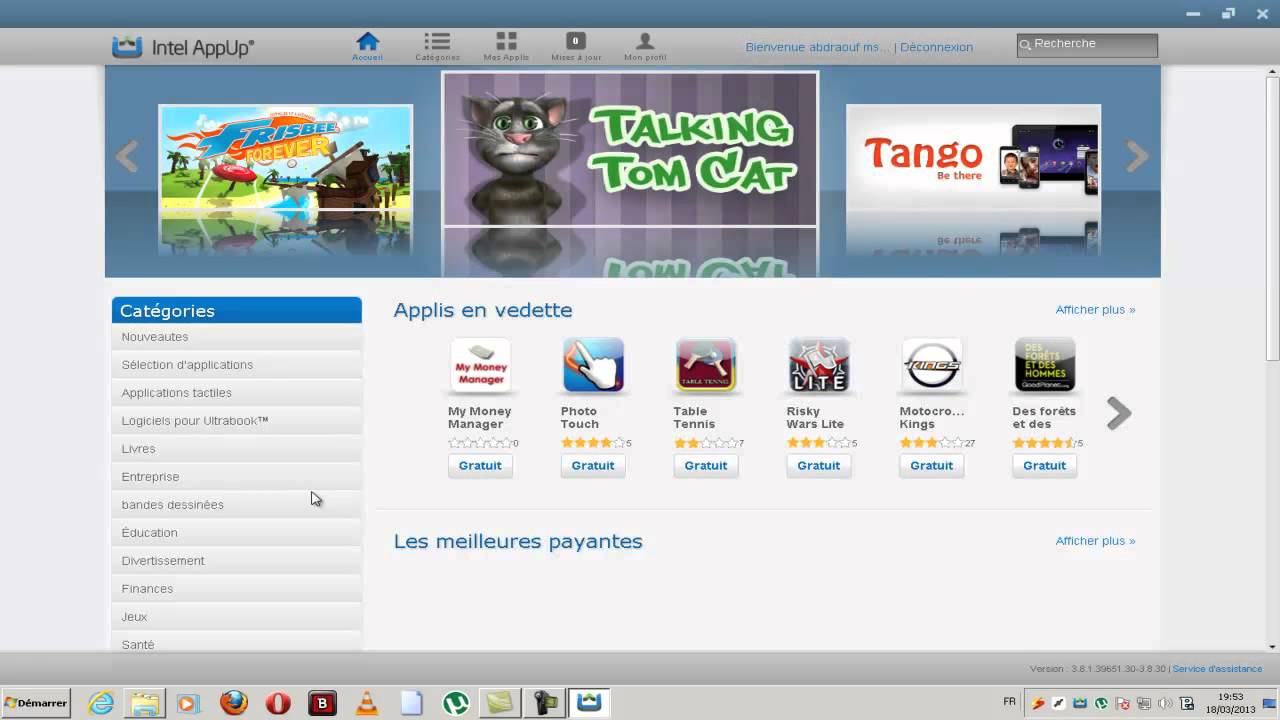Image resolution: width=1280 pixels, height=720 pixels.
Task: Click Afficher plus for Applis en vedette
Action: [1095, 310]
